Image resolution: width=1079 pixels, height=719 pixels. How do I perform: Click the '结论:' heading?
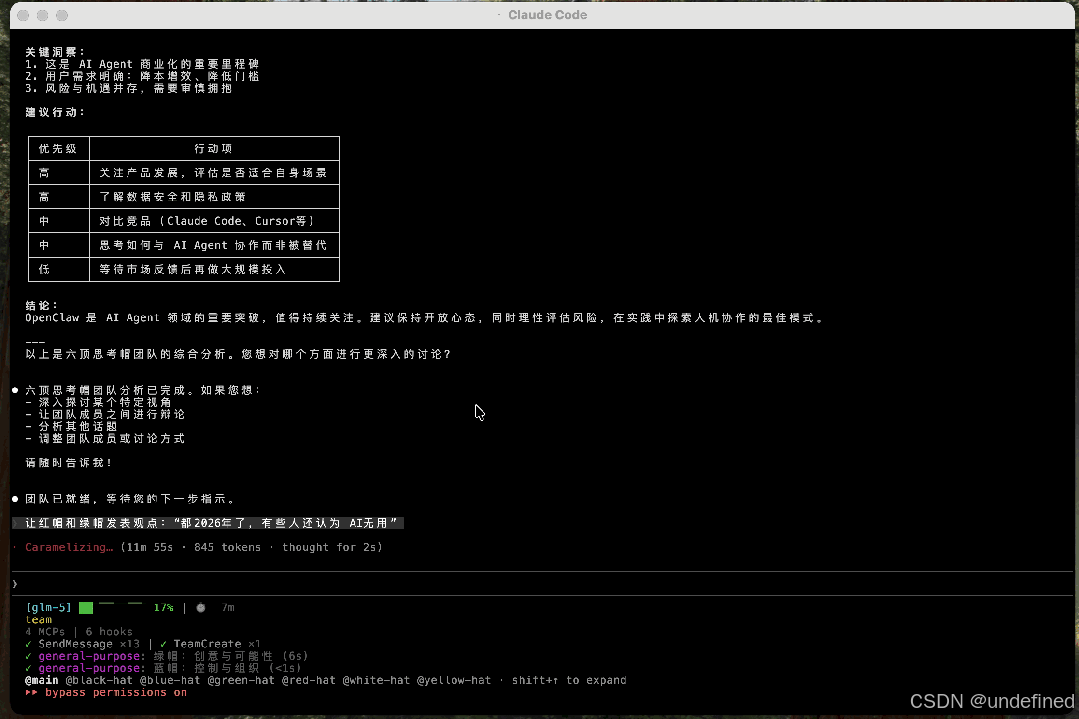tap(42, 305)
